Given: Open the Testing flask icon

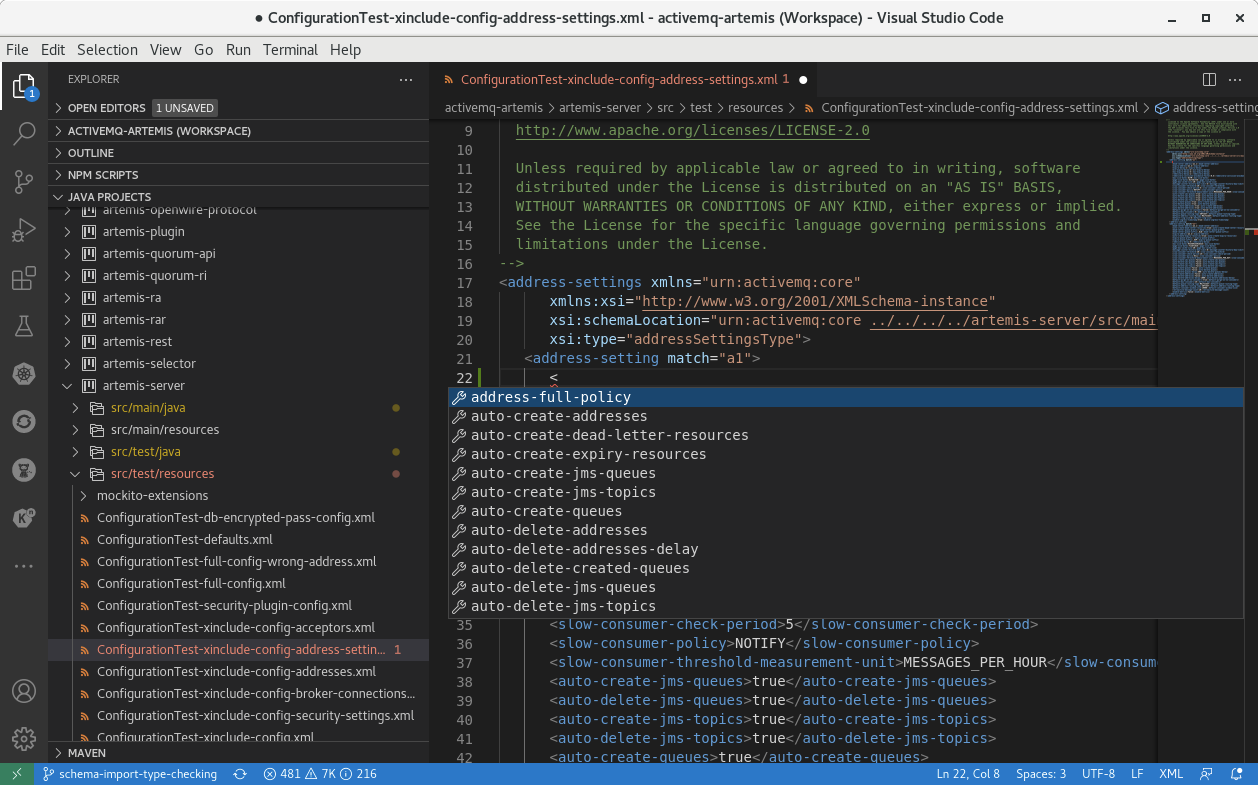Looking at the screenshot, I should pos(24,326).
